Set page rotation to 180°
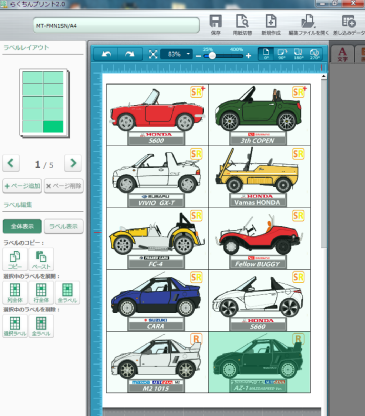 coord(298,54)
